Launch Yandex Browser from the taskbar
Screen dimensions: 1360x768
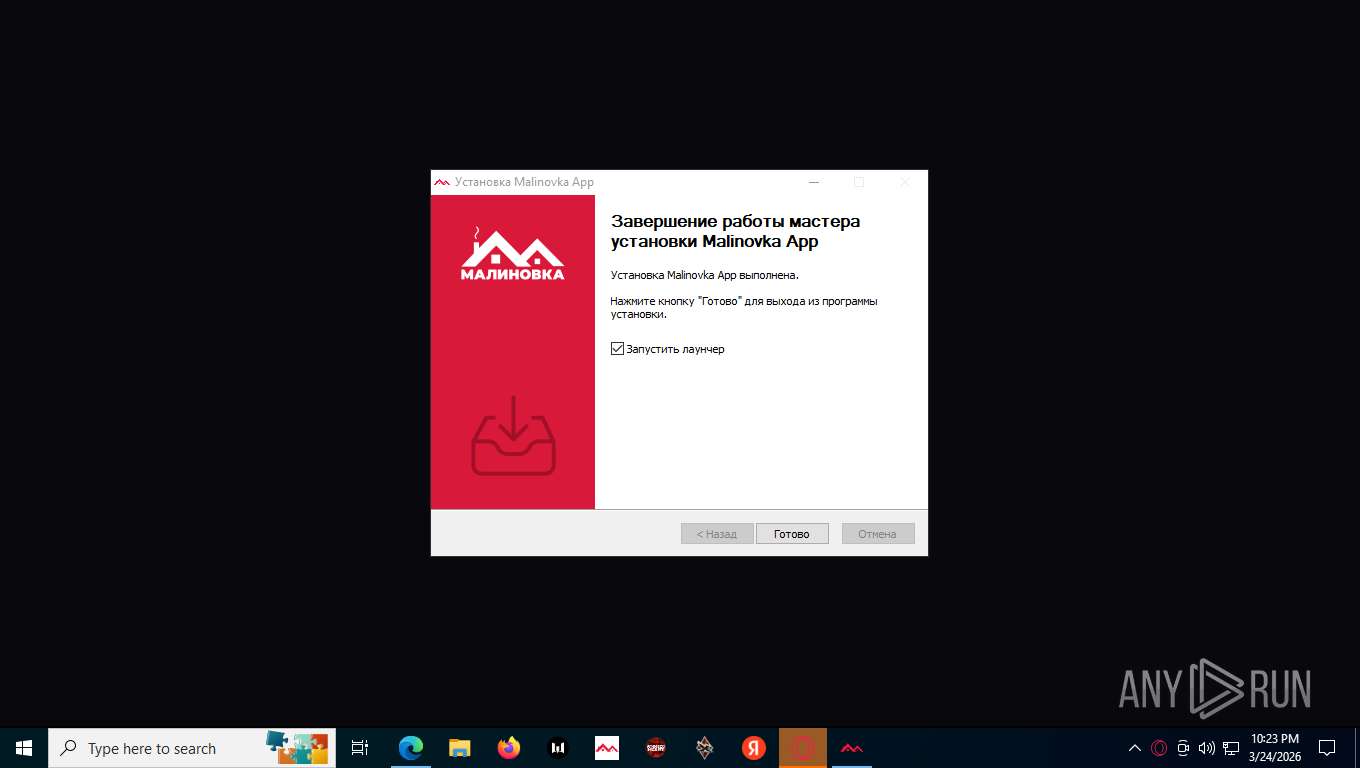pos(754,748)
